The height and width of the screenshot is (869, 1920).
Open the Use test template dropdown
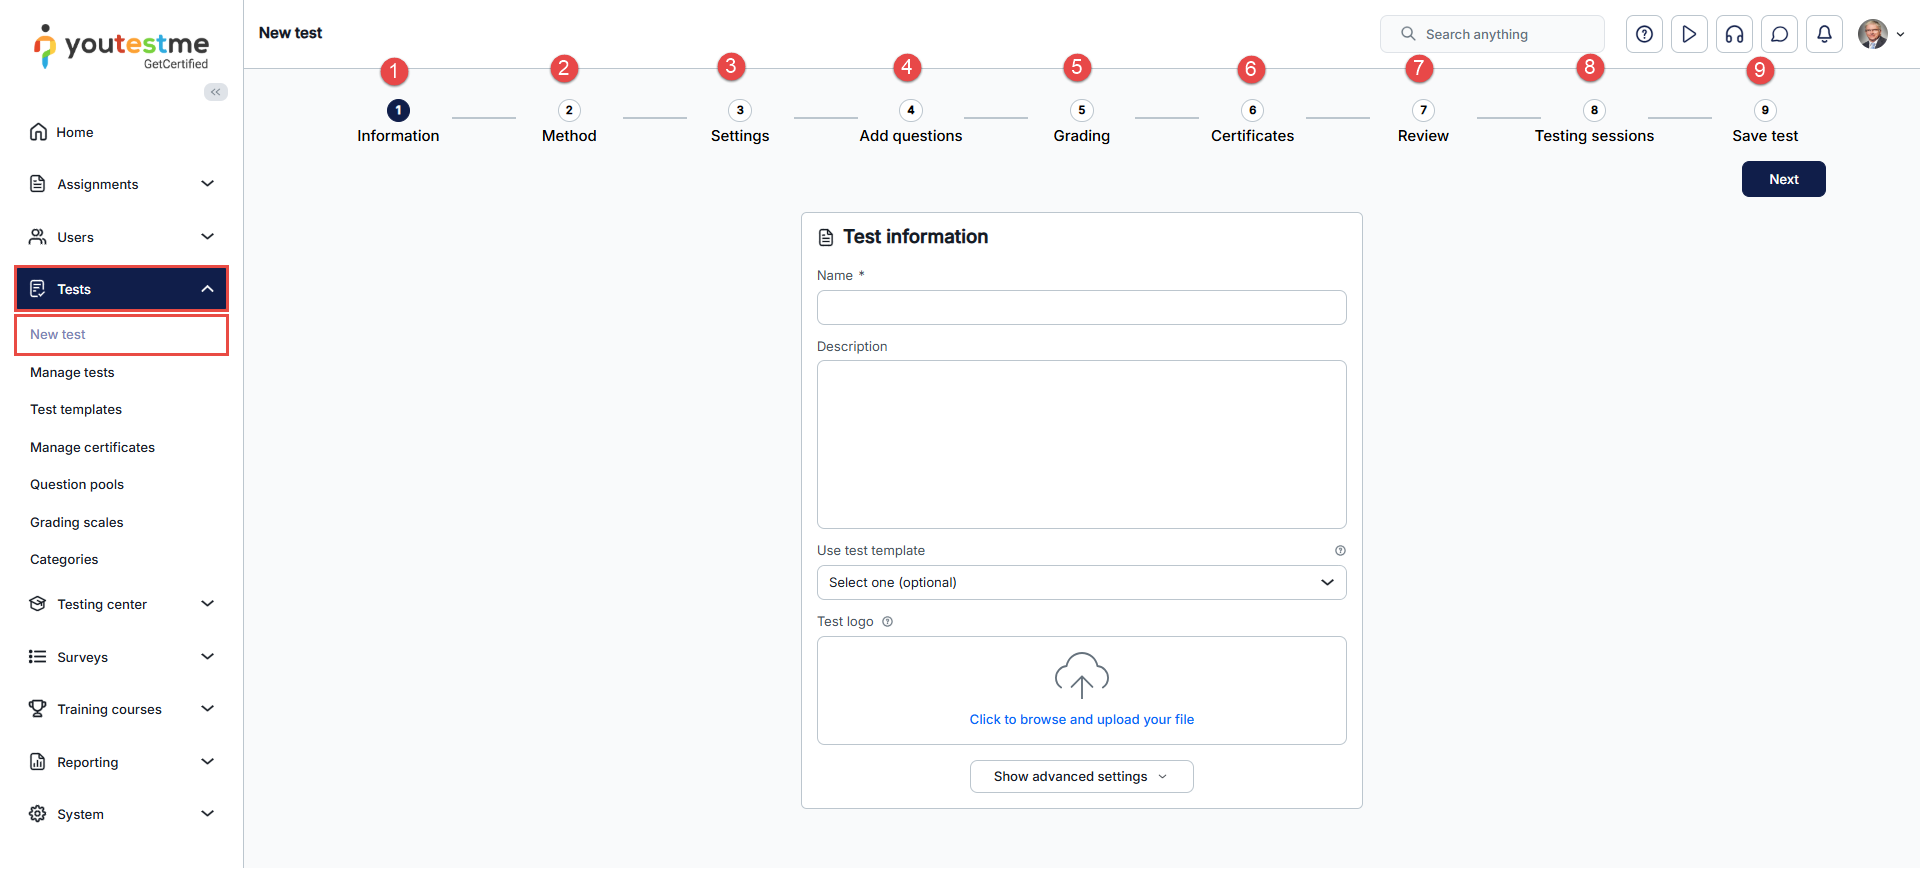1081,583
